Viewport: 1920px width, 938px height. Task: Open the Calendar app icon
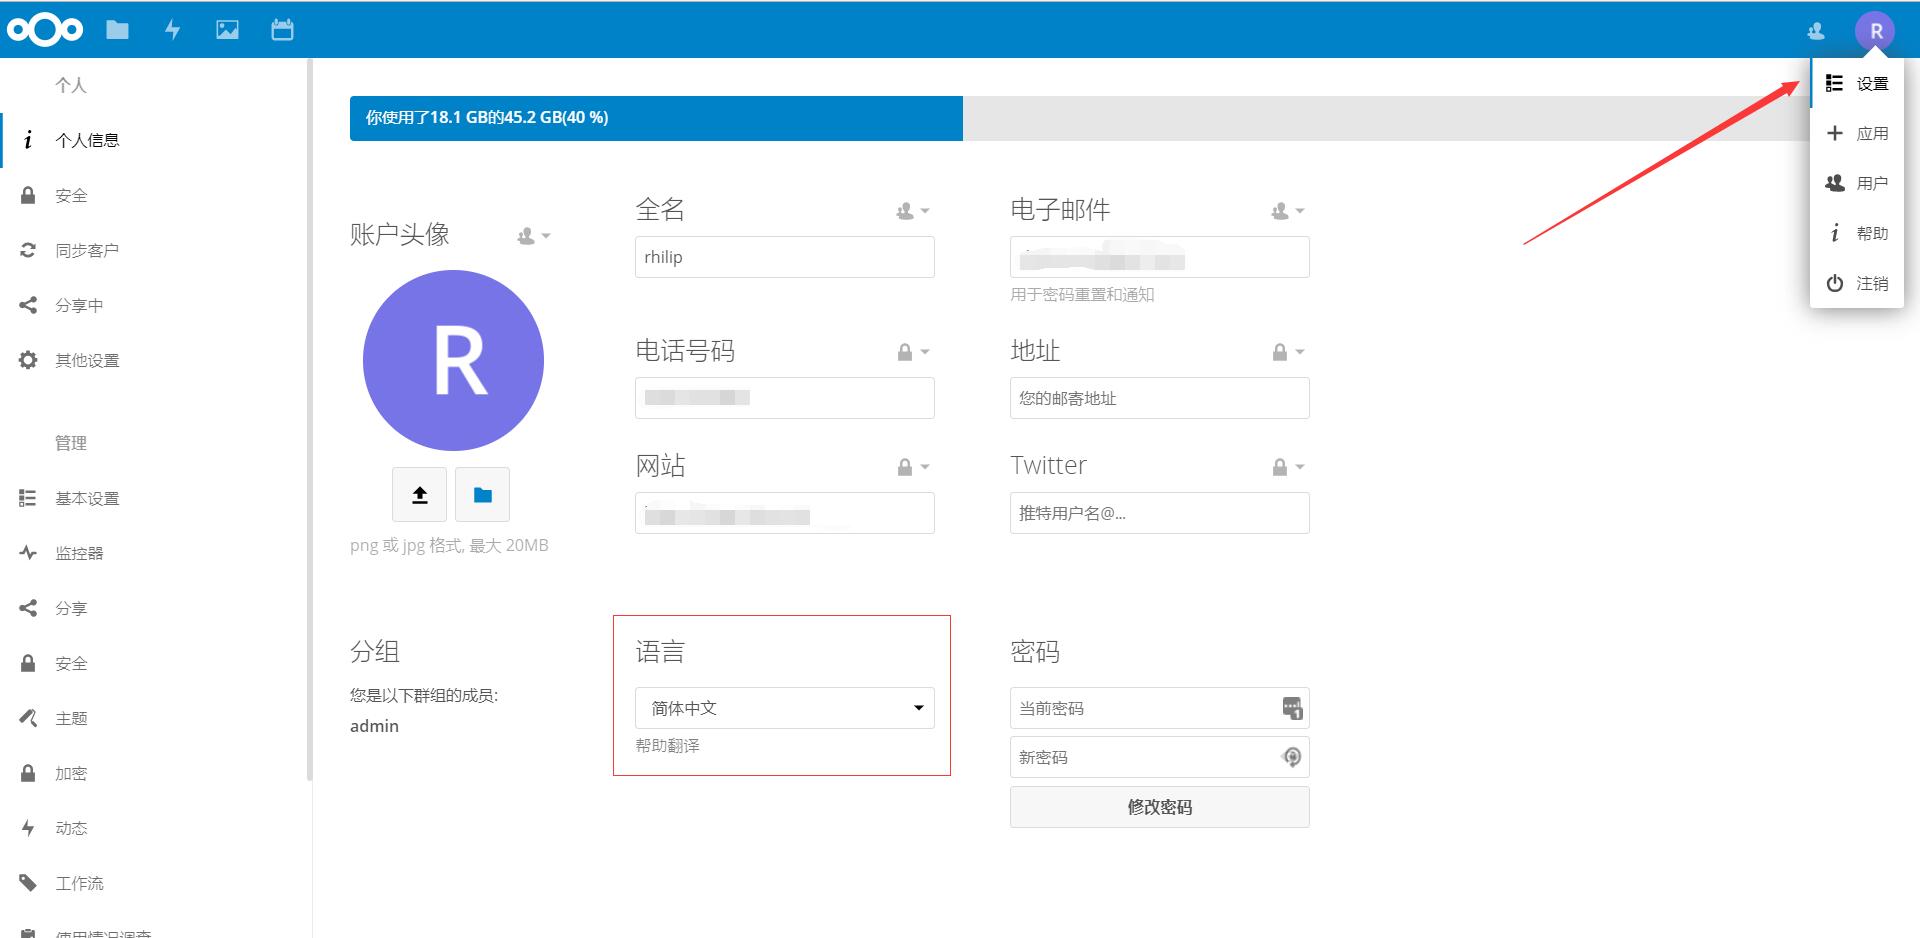click(282, 30)
